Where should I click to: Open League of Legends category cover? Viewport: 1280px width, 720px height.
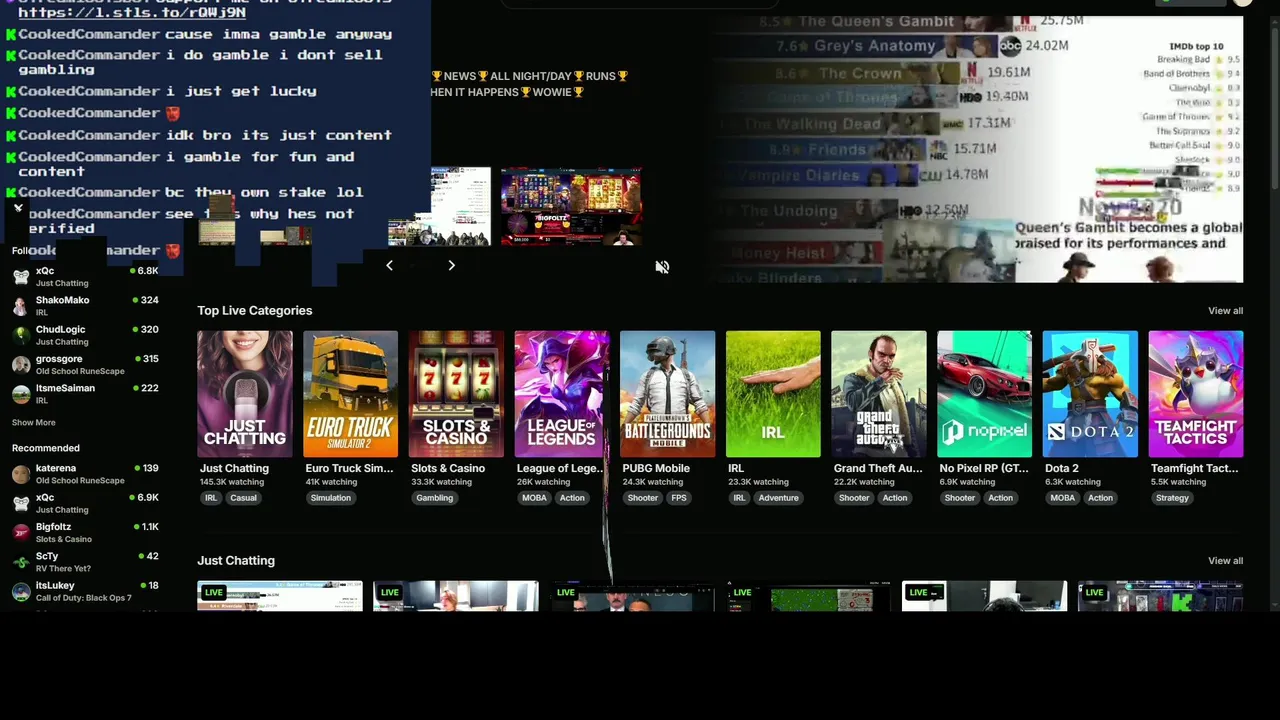click(x=562, y=394)
